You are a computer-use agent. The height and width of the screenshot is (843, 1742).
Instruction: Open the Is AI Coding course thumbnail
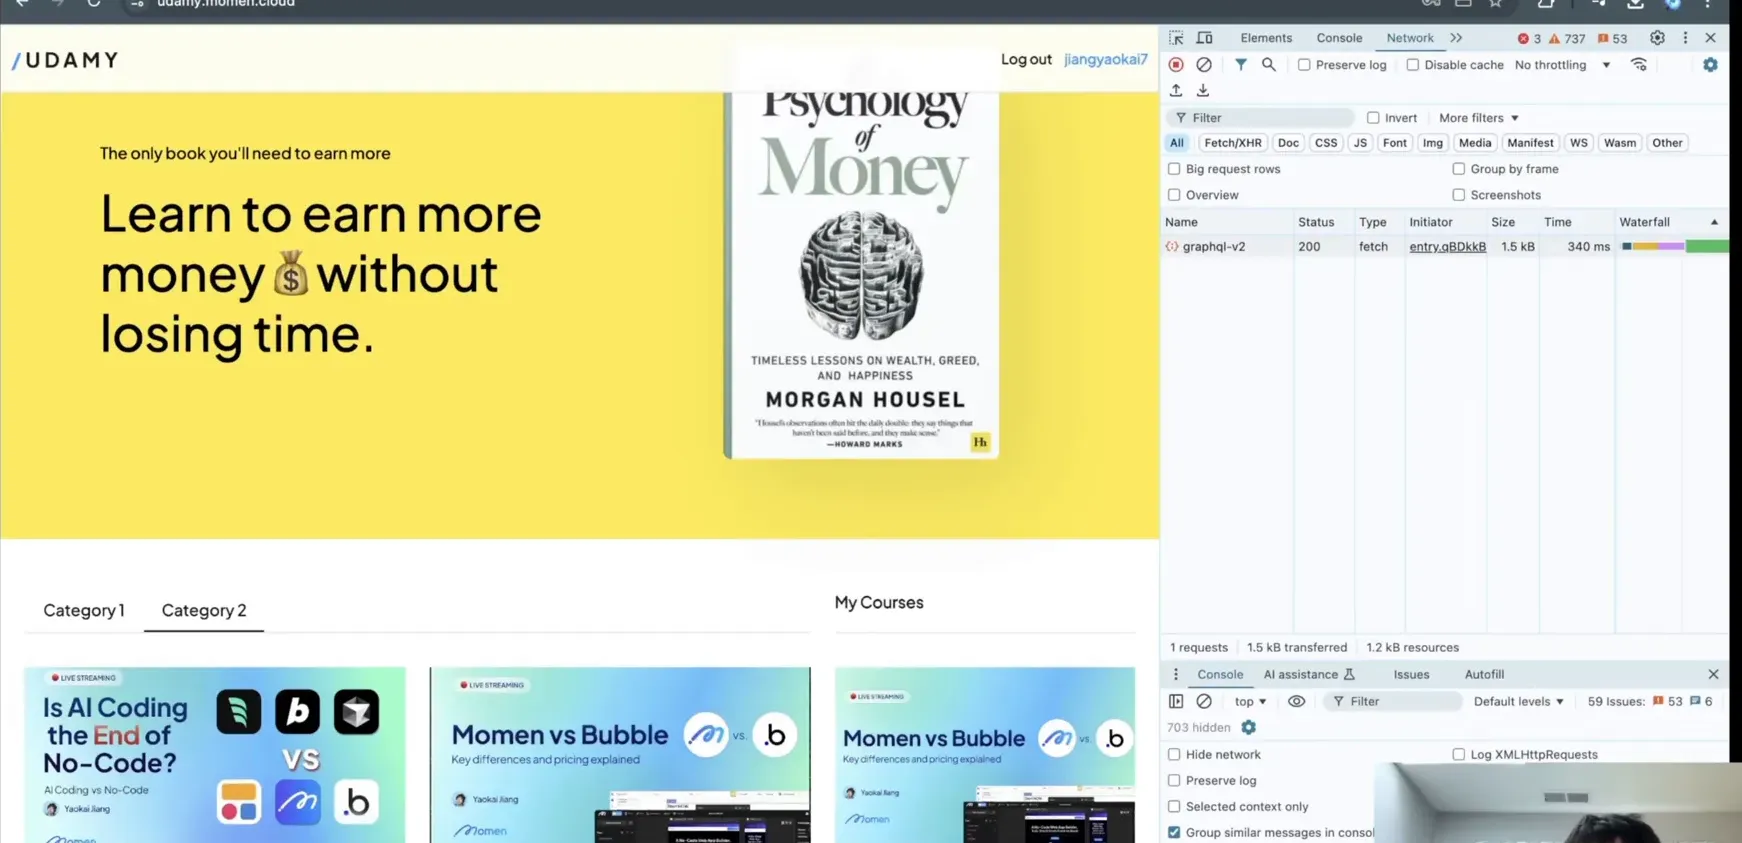coord(215,755)
